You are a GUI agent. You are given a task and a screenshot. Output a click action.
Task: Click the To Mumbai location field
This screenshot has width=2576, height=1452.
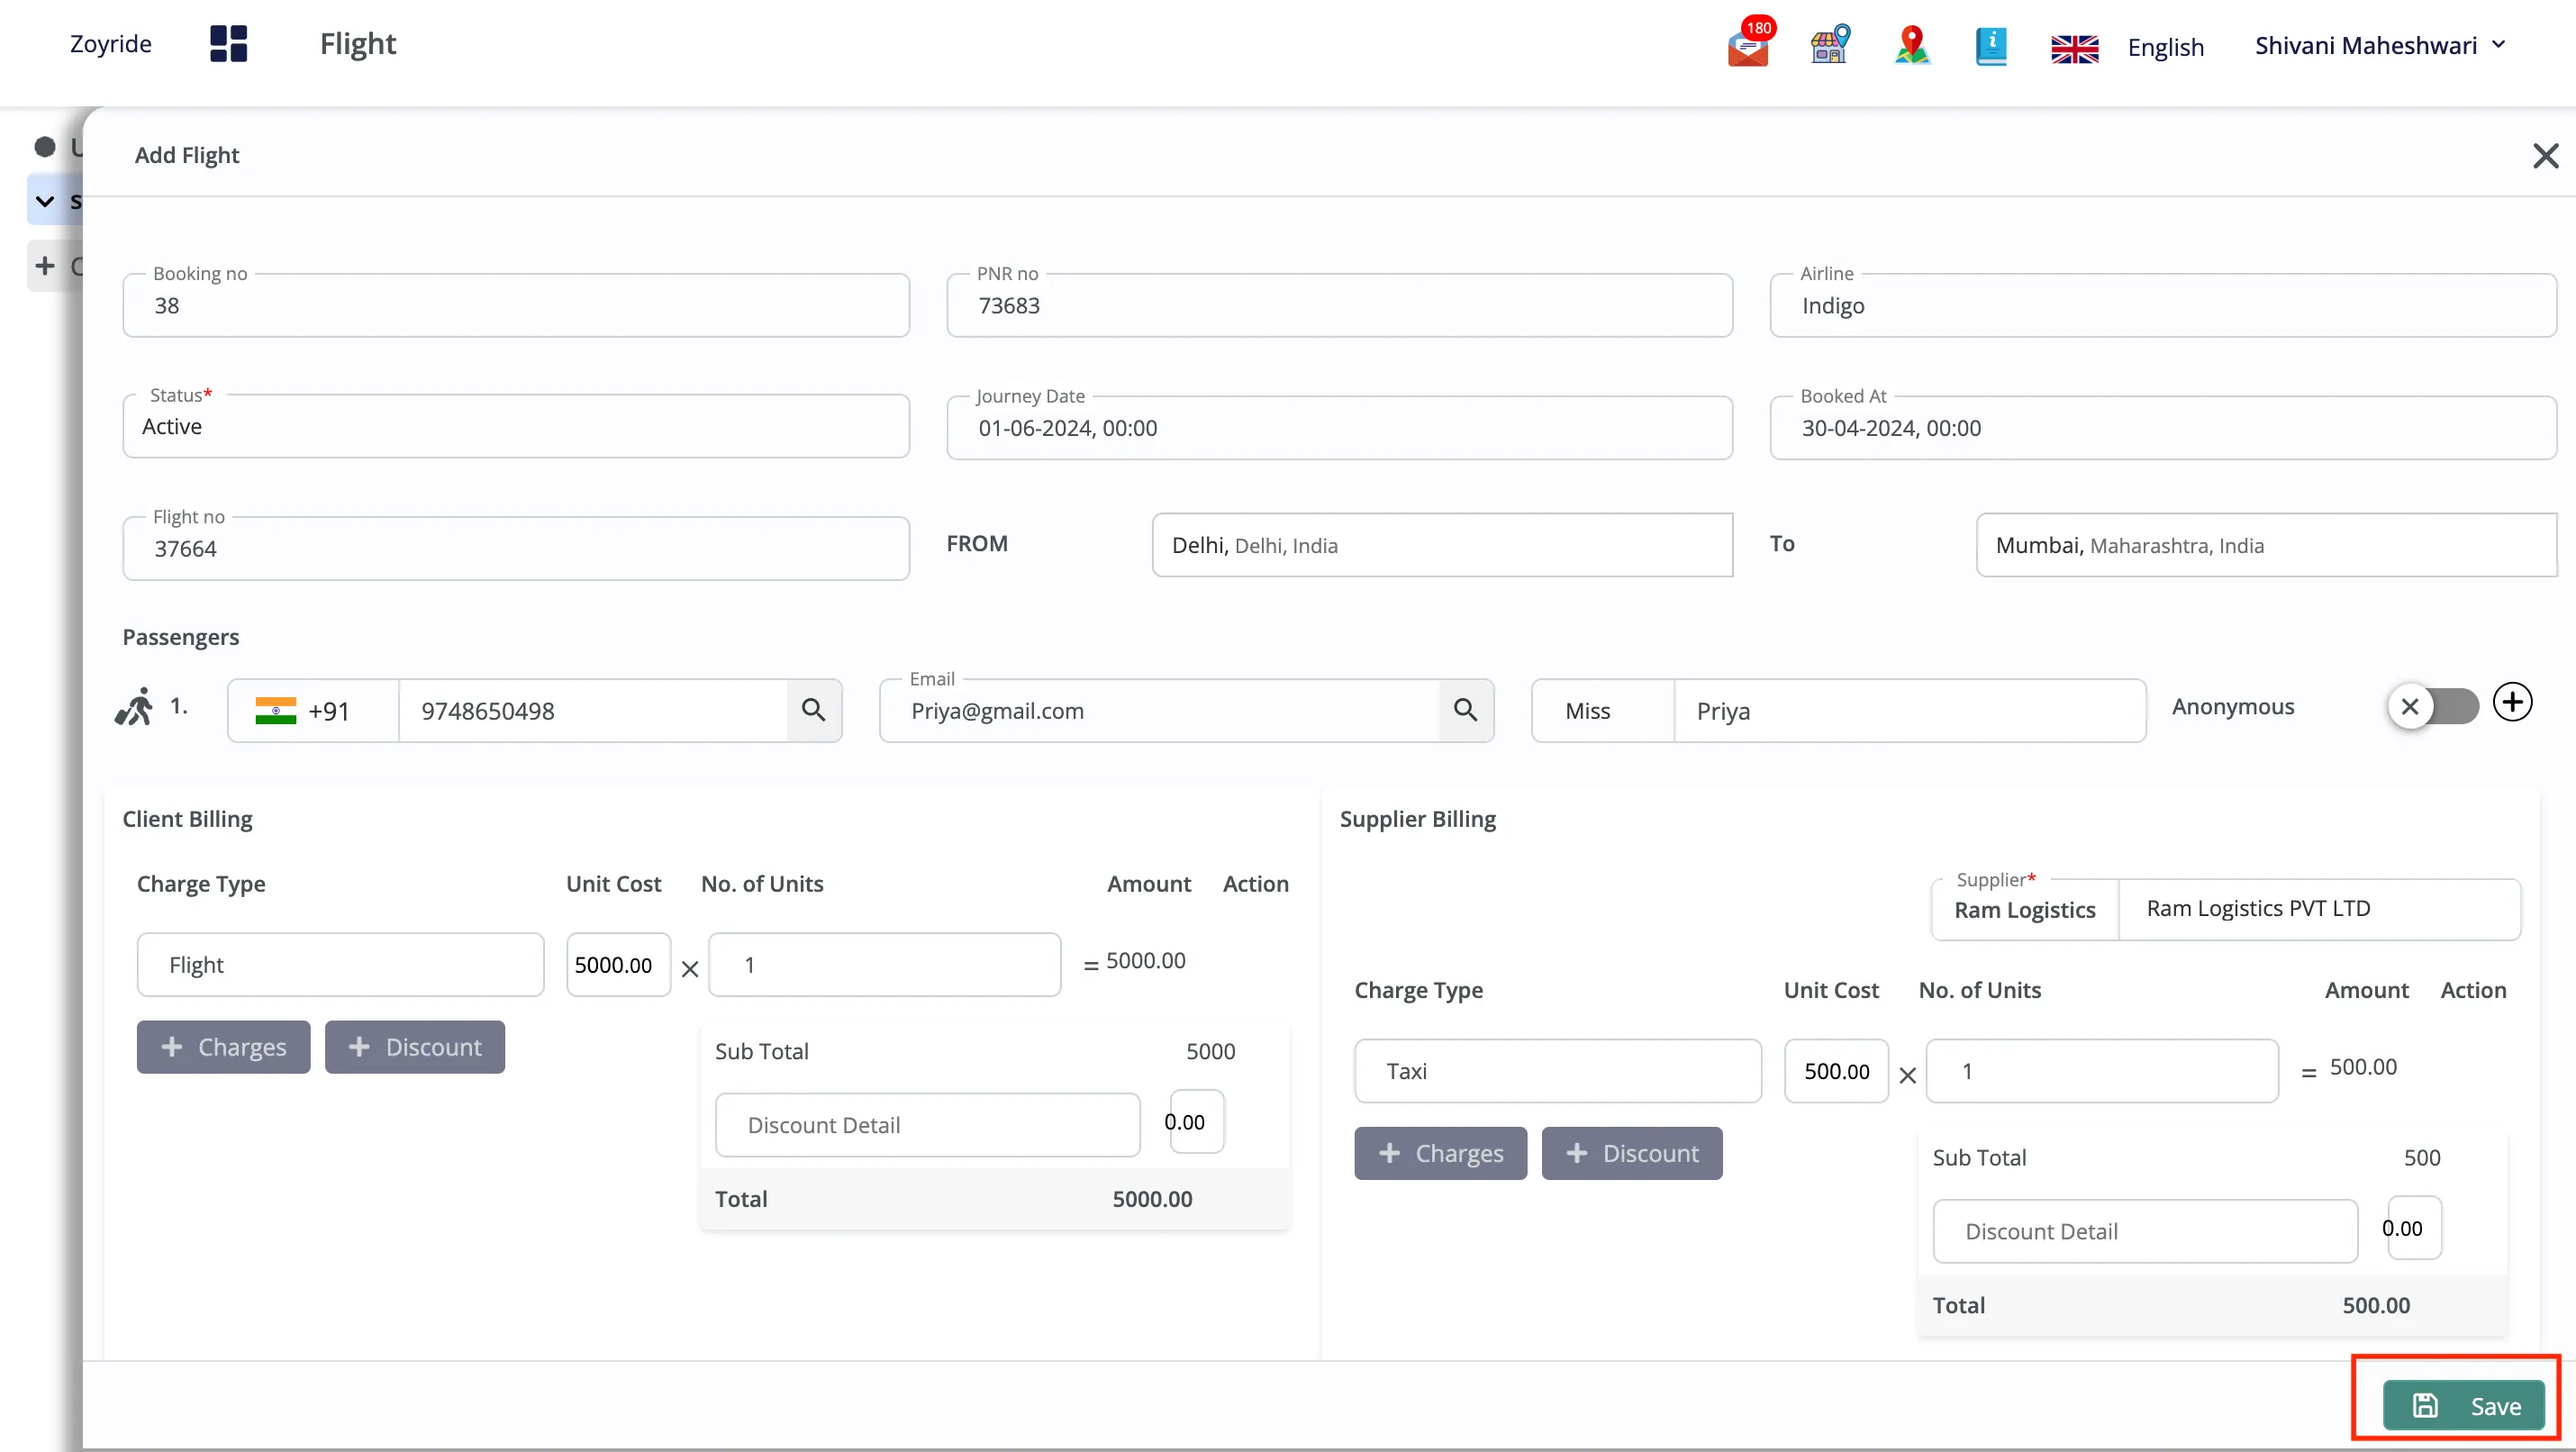(2266, 545)
